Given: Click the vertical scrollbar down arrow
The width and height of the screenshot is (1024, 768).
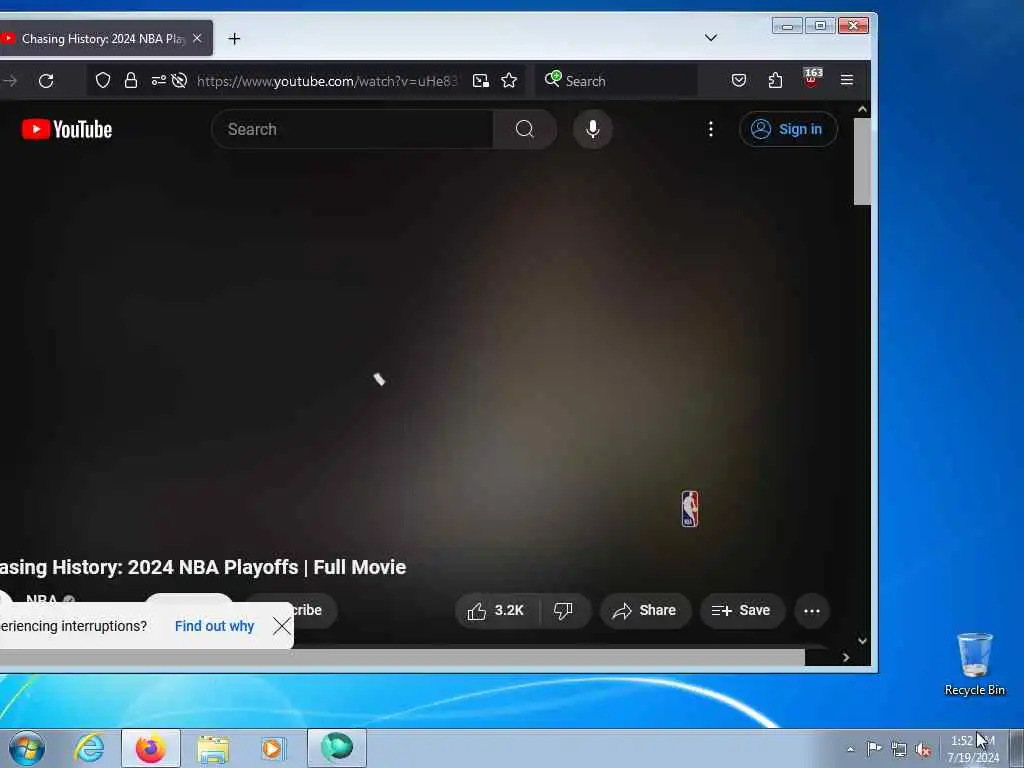Looking at the screenshot, I should point(862,641).
